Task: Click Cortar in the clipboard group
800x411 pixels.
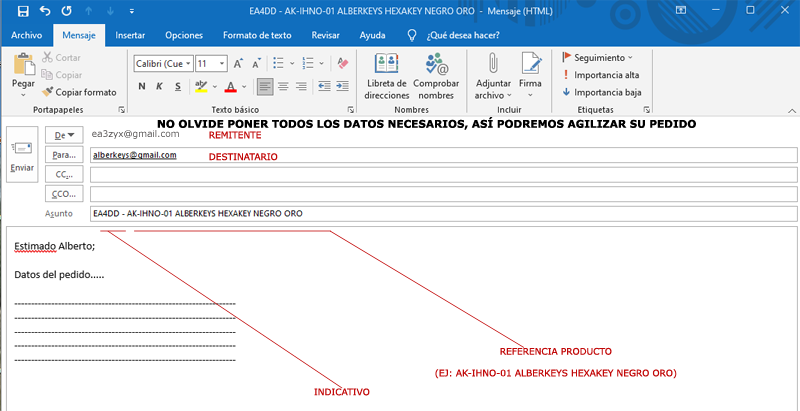Action: [x=61, y=58]
